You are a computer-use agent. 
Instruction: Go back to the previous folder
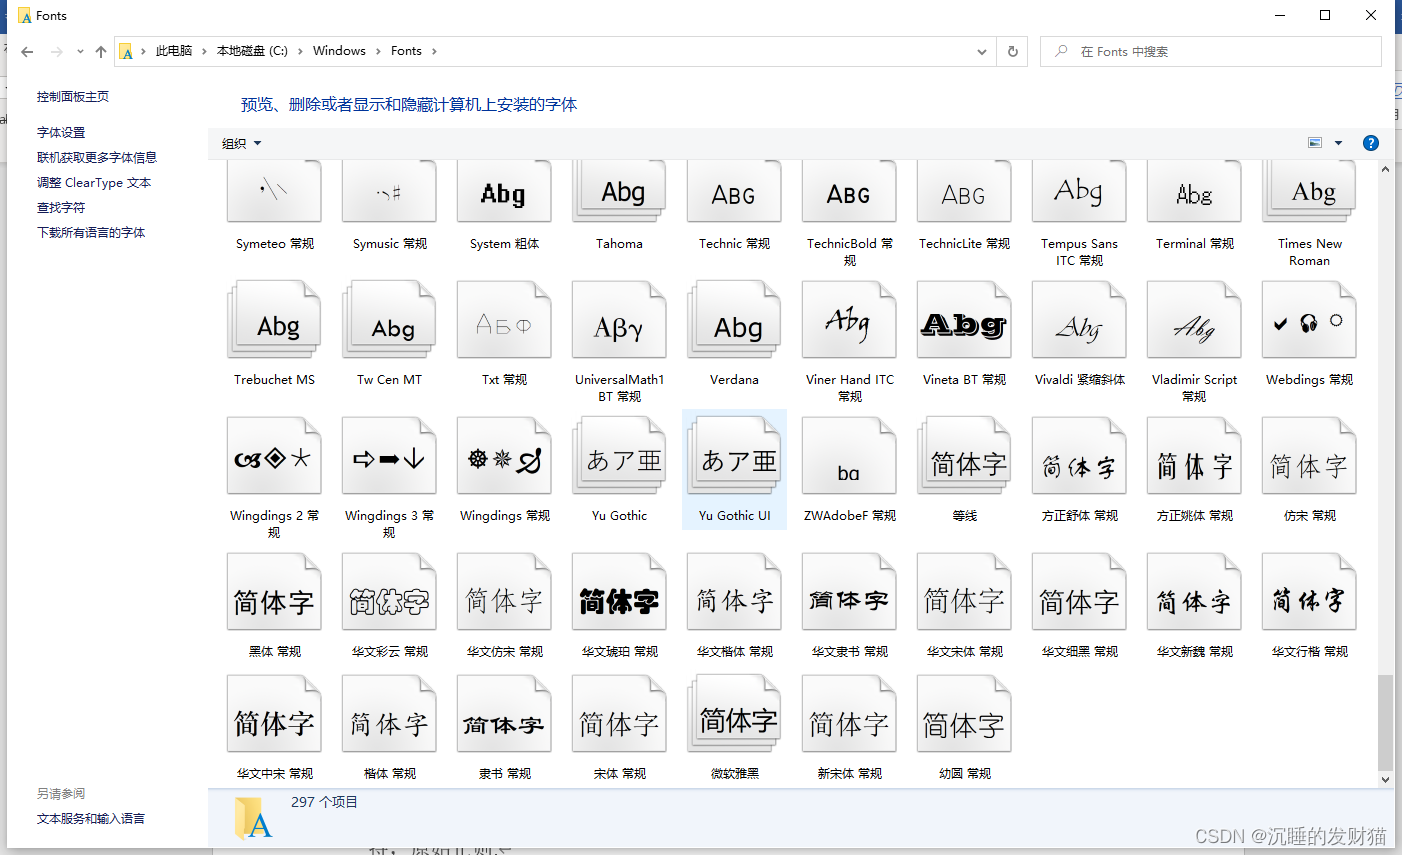[27, 52]
